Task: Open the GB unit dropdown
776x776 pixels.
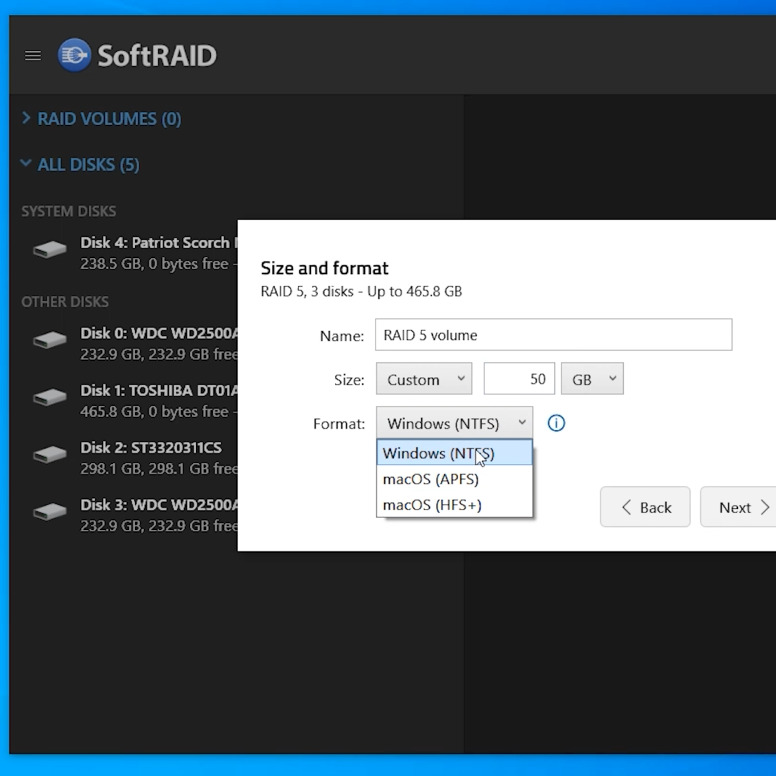Action: point(592,379)
